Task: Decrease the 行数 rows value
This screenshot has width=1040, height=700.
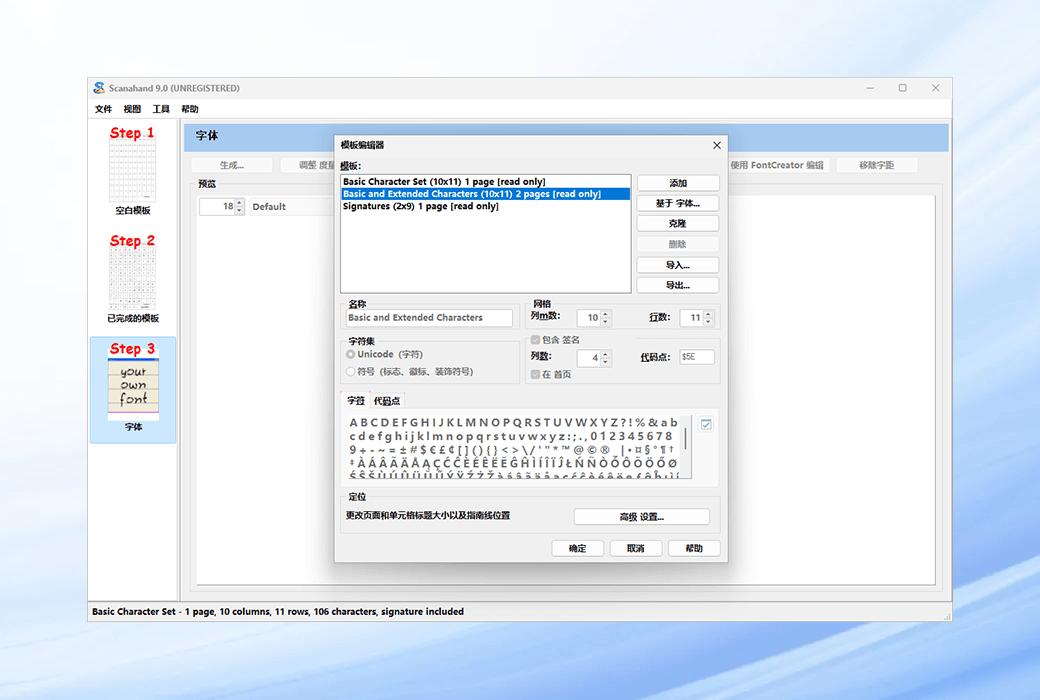Action: [x=708, y=322]
